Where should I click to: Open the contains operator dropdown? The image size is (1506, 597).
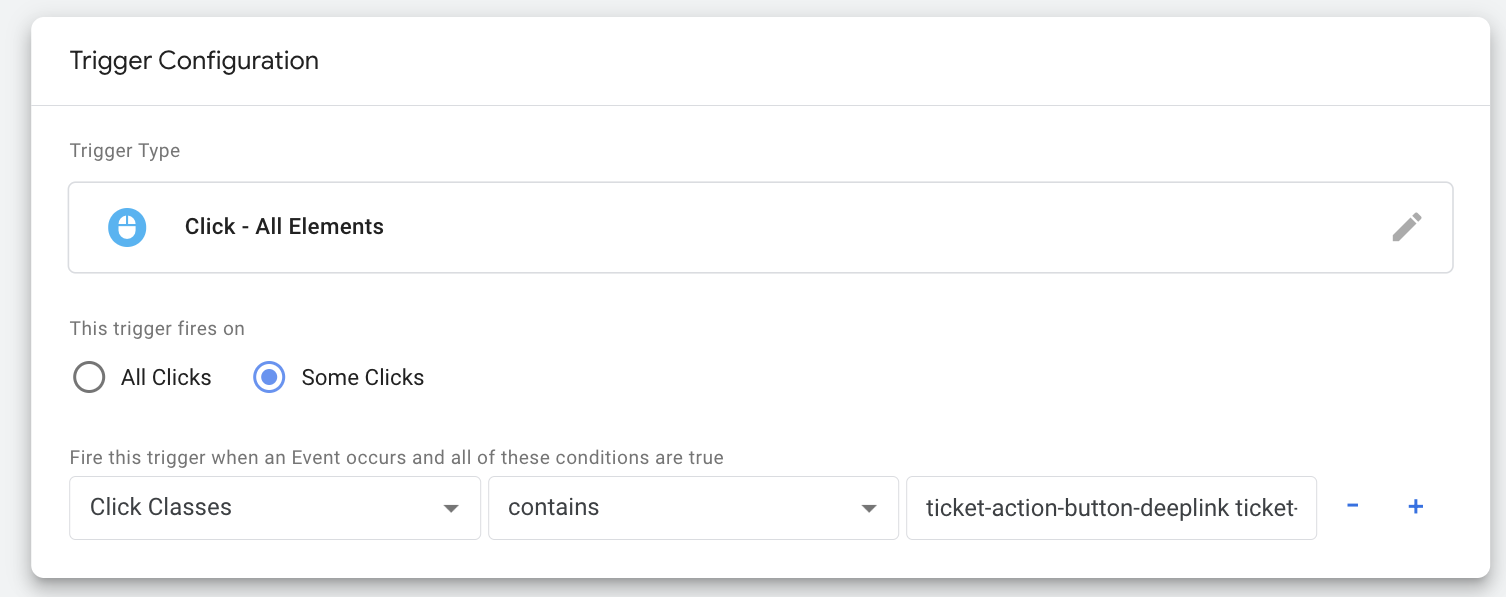pyautogui.click(x=693, y=508)
